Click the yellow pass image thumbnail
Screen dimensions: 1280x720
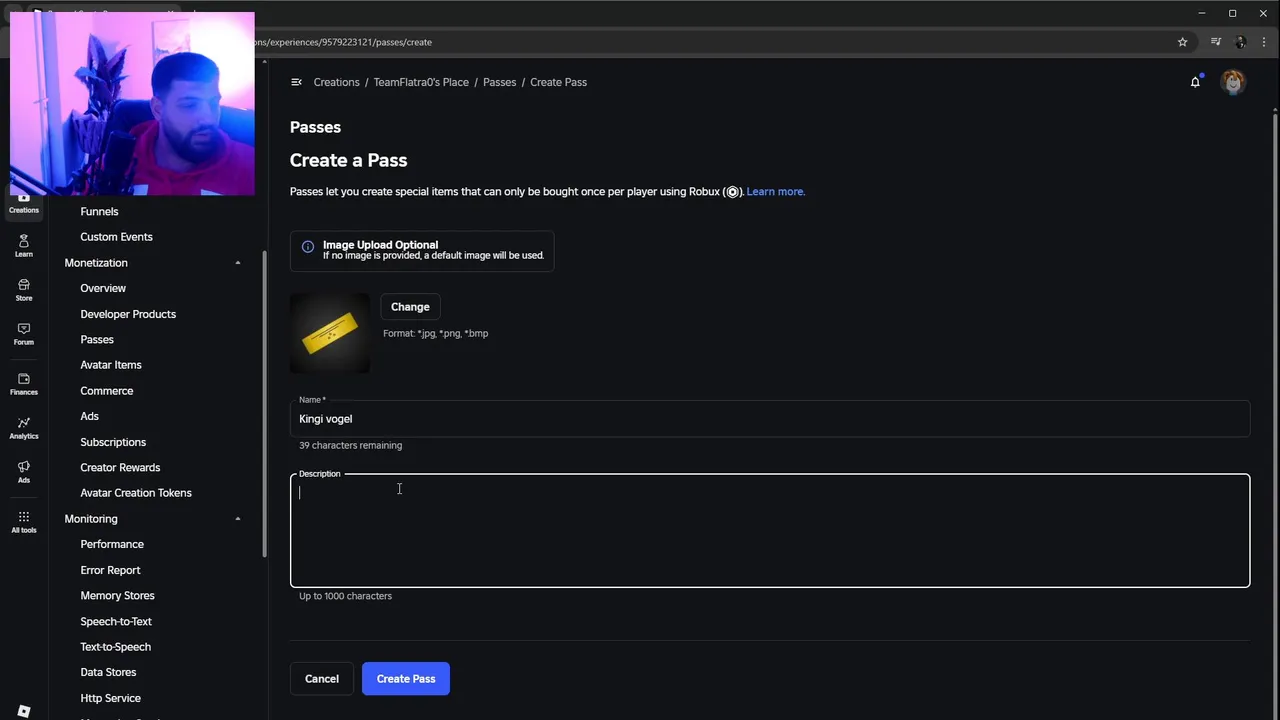[x=330, y=333]
